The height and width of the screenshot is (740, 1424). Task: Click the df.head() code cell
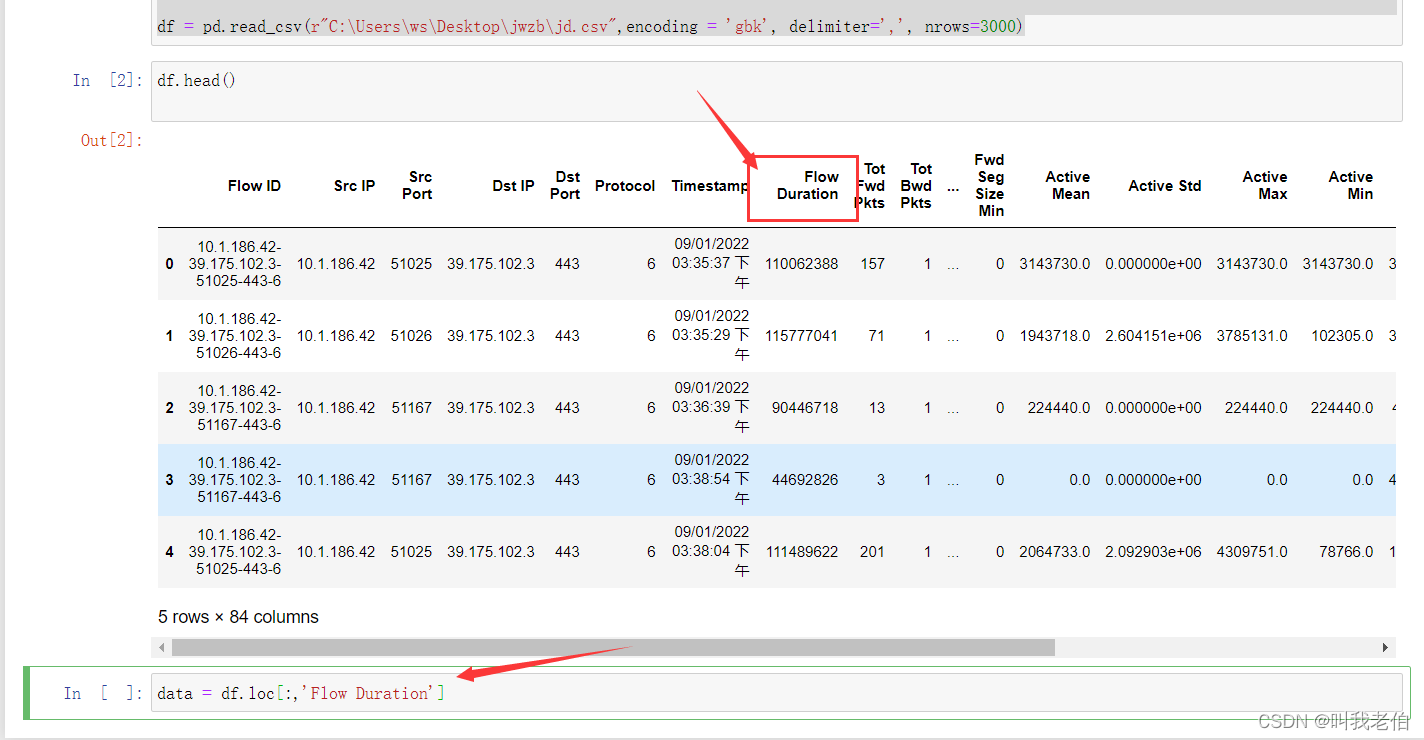coord(776,91)
